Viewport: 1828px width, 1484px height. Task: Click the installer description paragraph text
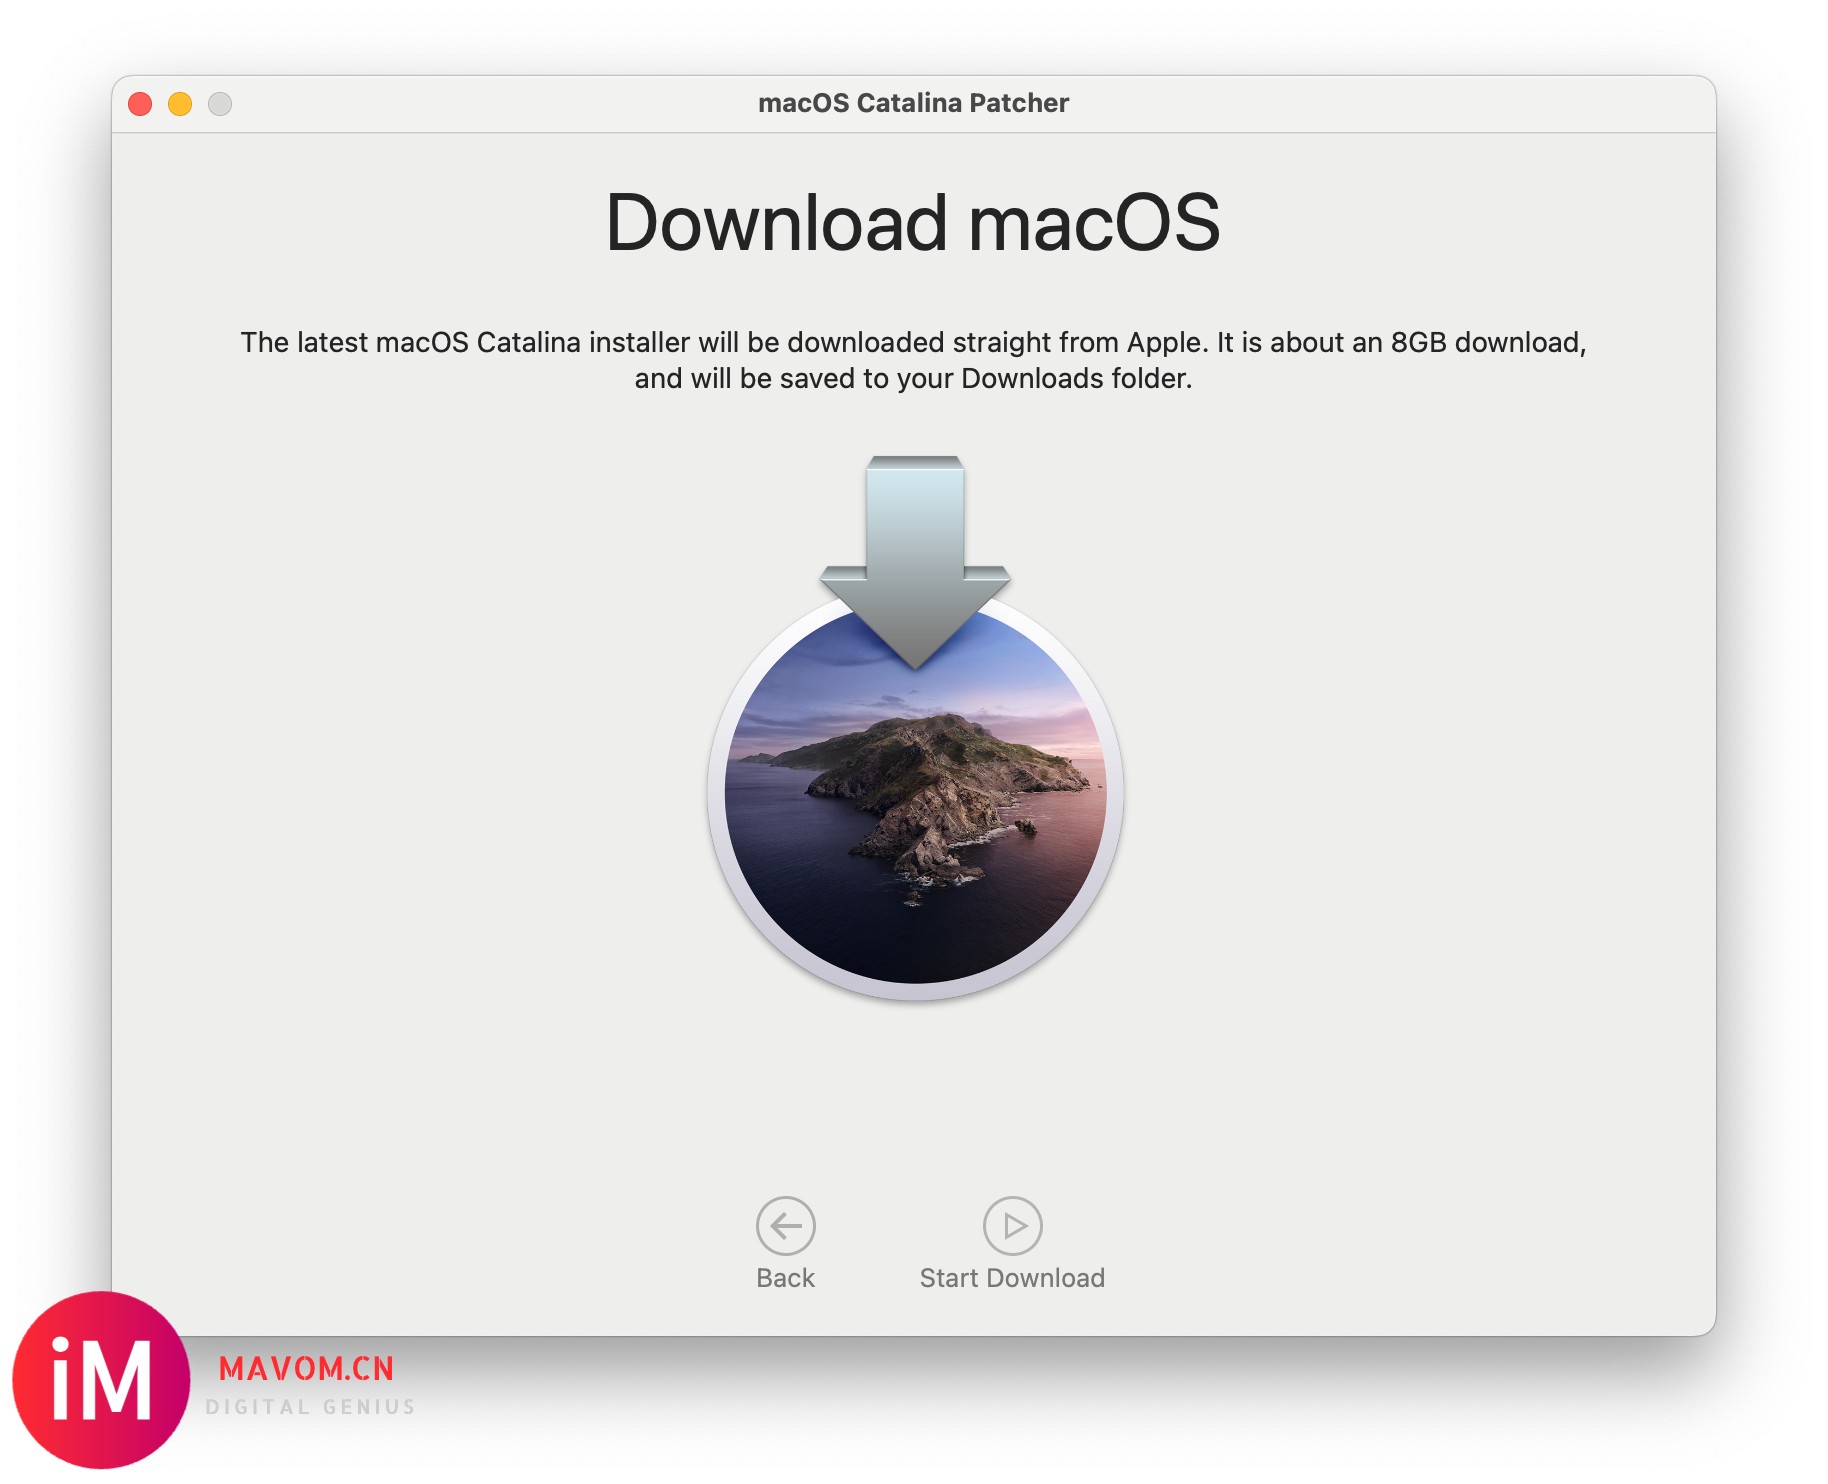[x=913, y=360]
